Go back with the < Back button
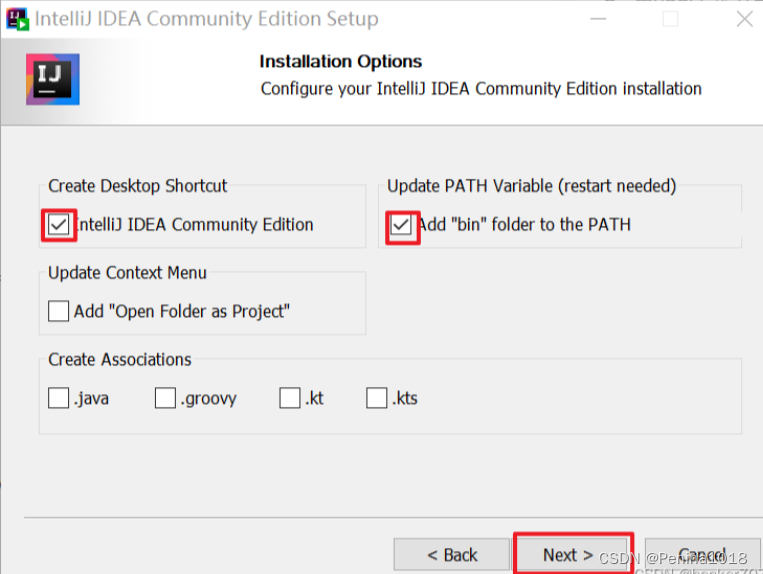 click(x=452, y=555)
